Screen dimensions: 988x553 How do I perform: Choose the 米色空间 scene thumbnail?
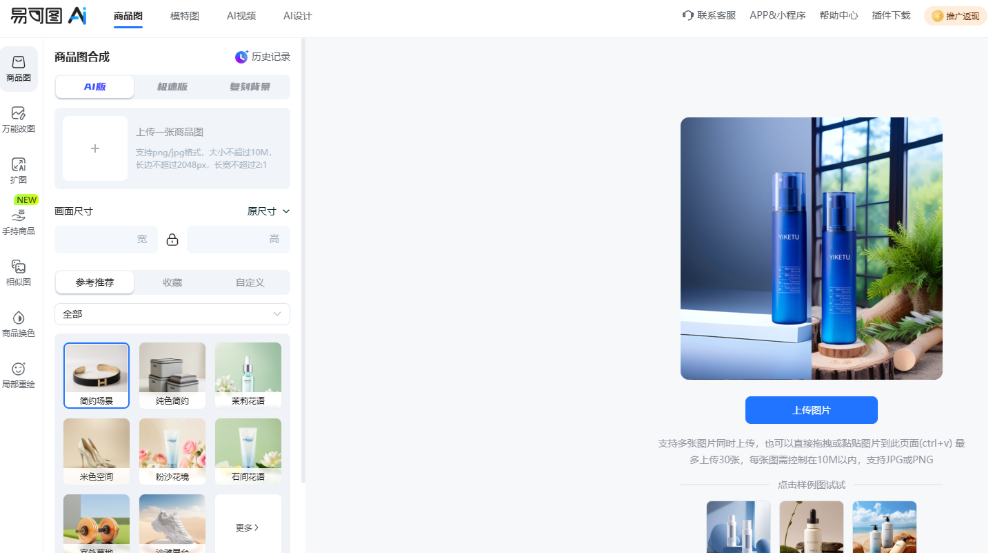click(x=96, y=451)
